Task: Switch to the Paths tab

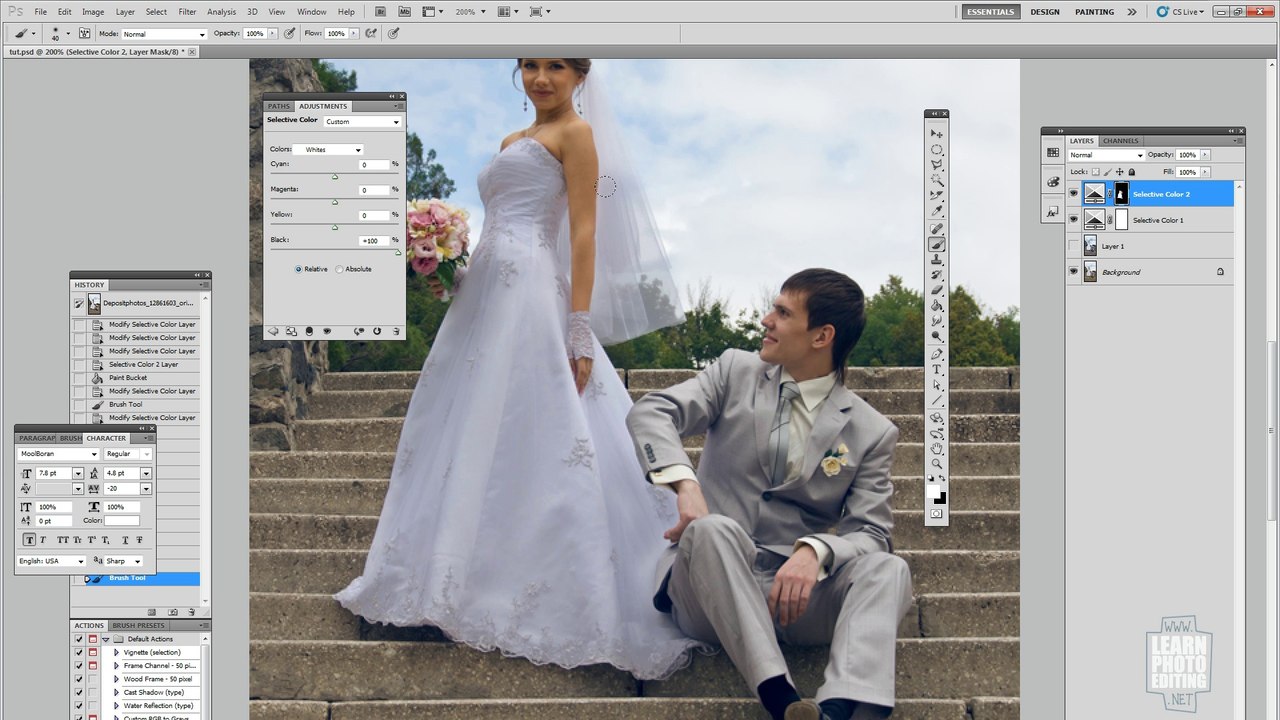Action: pos(279,106)
